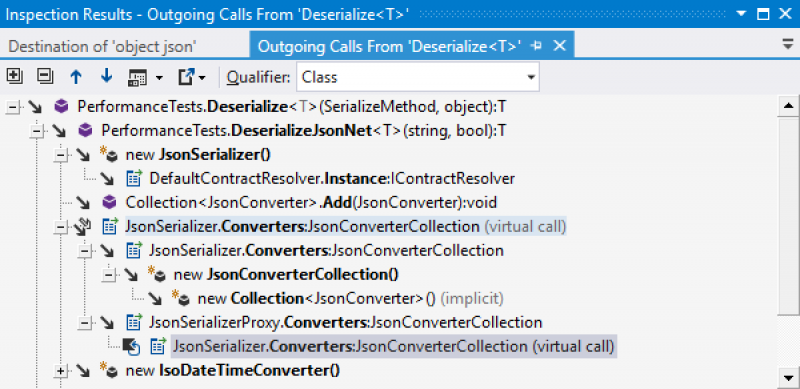Image resolution: width=800 pixels, height=389 pixels.
Task: Select DefaultContractResolver.Instance tree item
Action: [x=332, y=179]
